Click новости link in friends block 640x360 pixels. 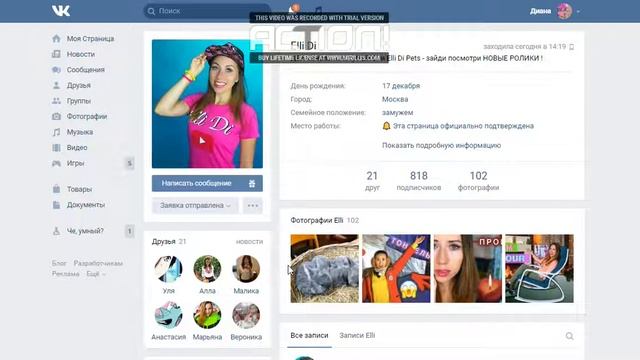point(249,242)
